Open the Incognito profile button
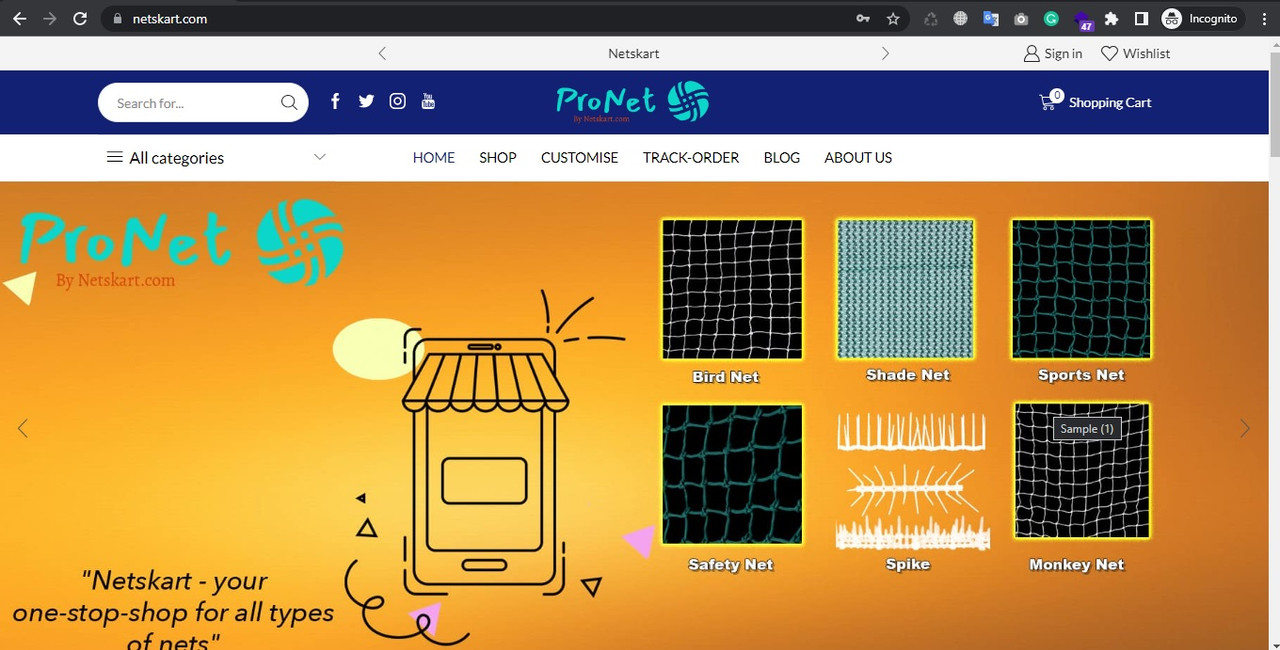Screen dimensions: 1280x650 point(1201,18)
